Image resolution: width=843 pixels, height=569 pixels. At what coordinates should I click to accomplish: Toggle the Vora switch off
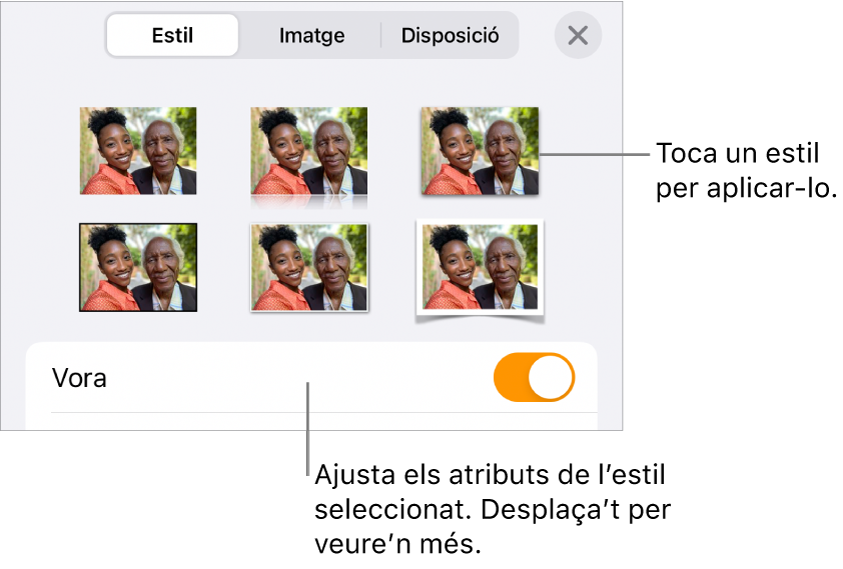point(534,377)
